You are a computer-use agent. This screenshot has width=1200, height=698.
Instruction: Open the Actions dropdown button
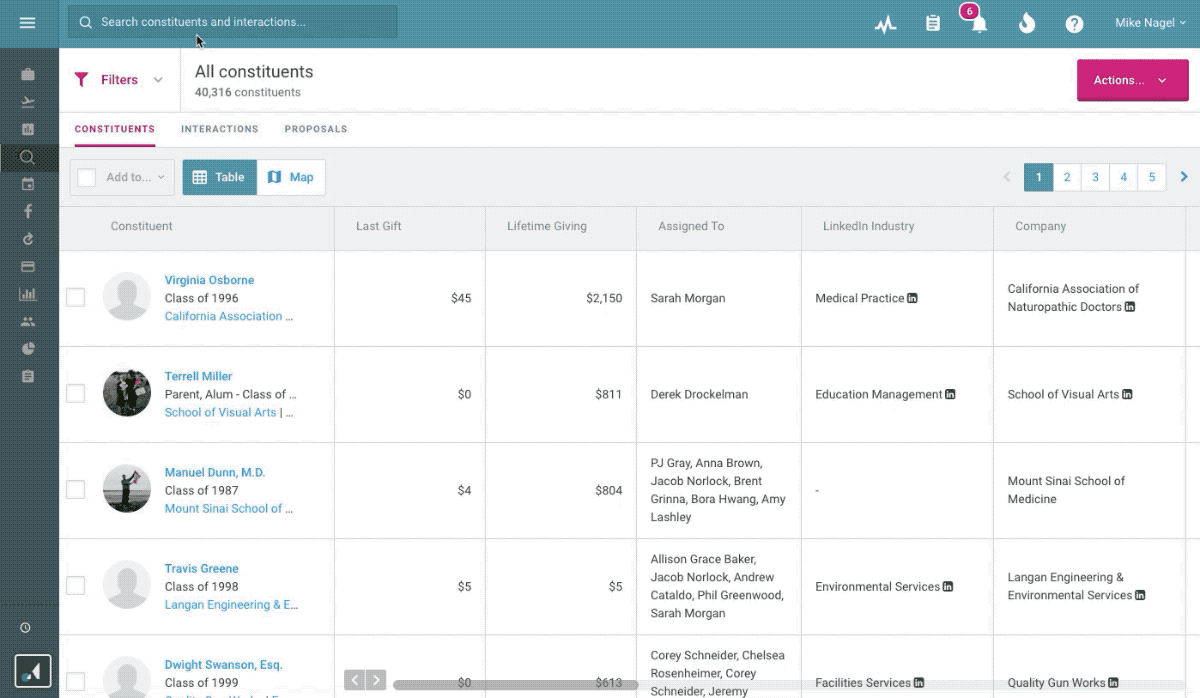[x=1132, y=80]
